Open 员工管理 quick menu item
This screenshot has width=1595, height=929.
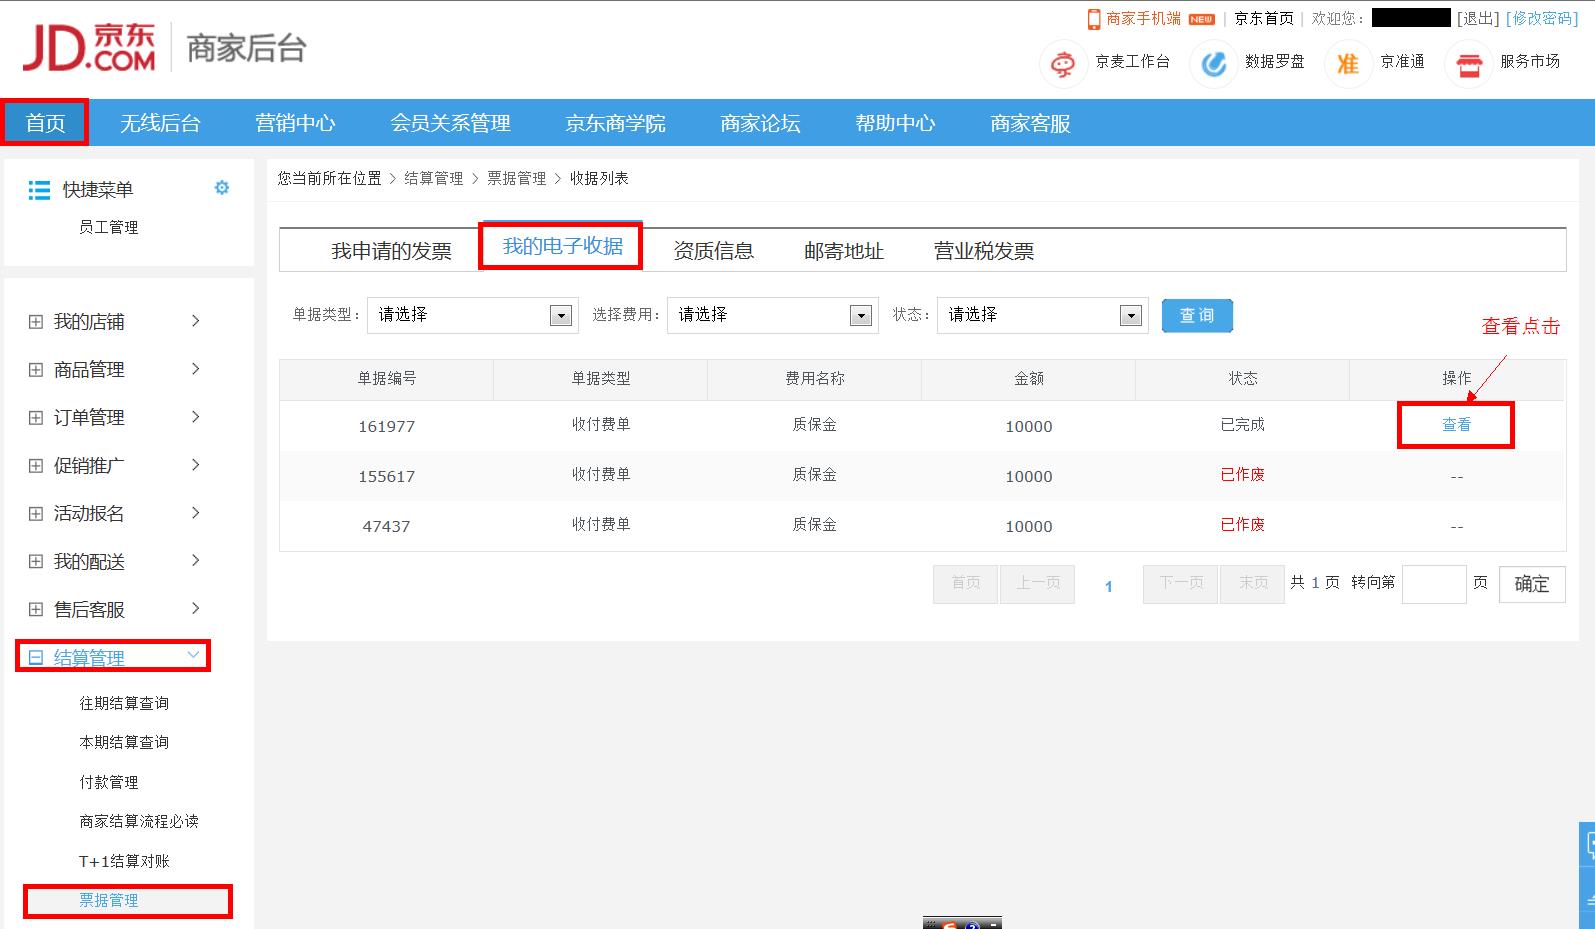point(108,227)
